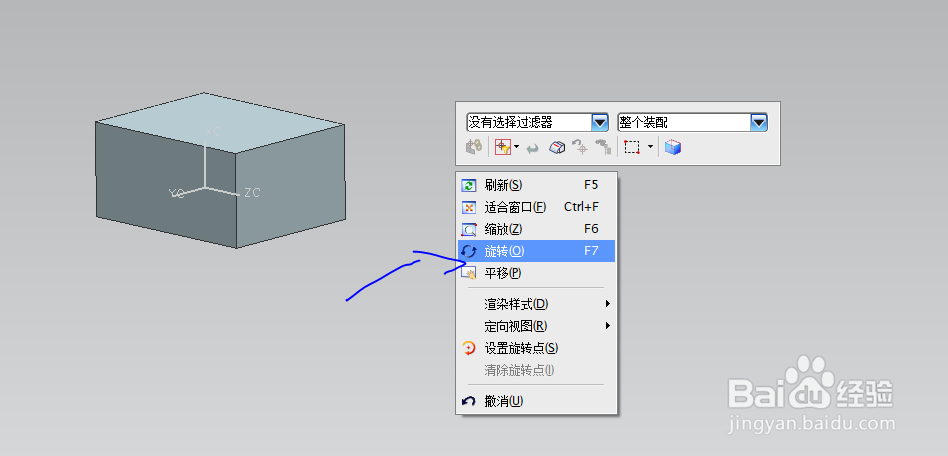
Task: Expand the 渲染样式(D) submenu
Action: point(536,304)
